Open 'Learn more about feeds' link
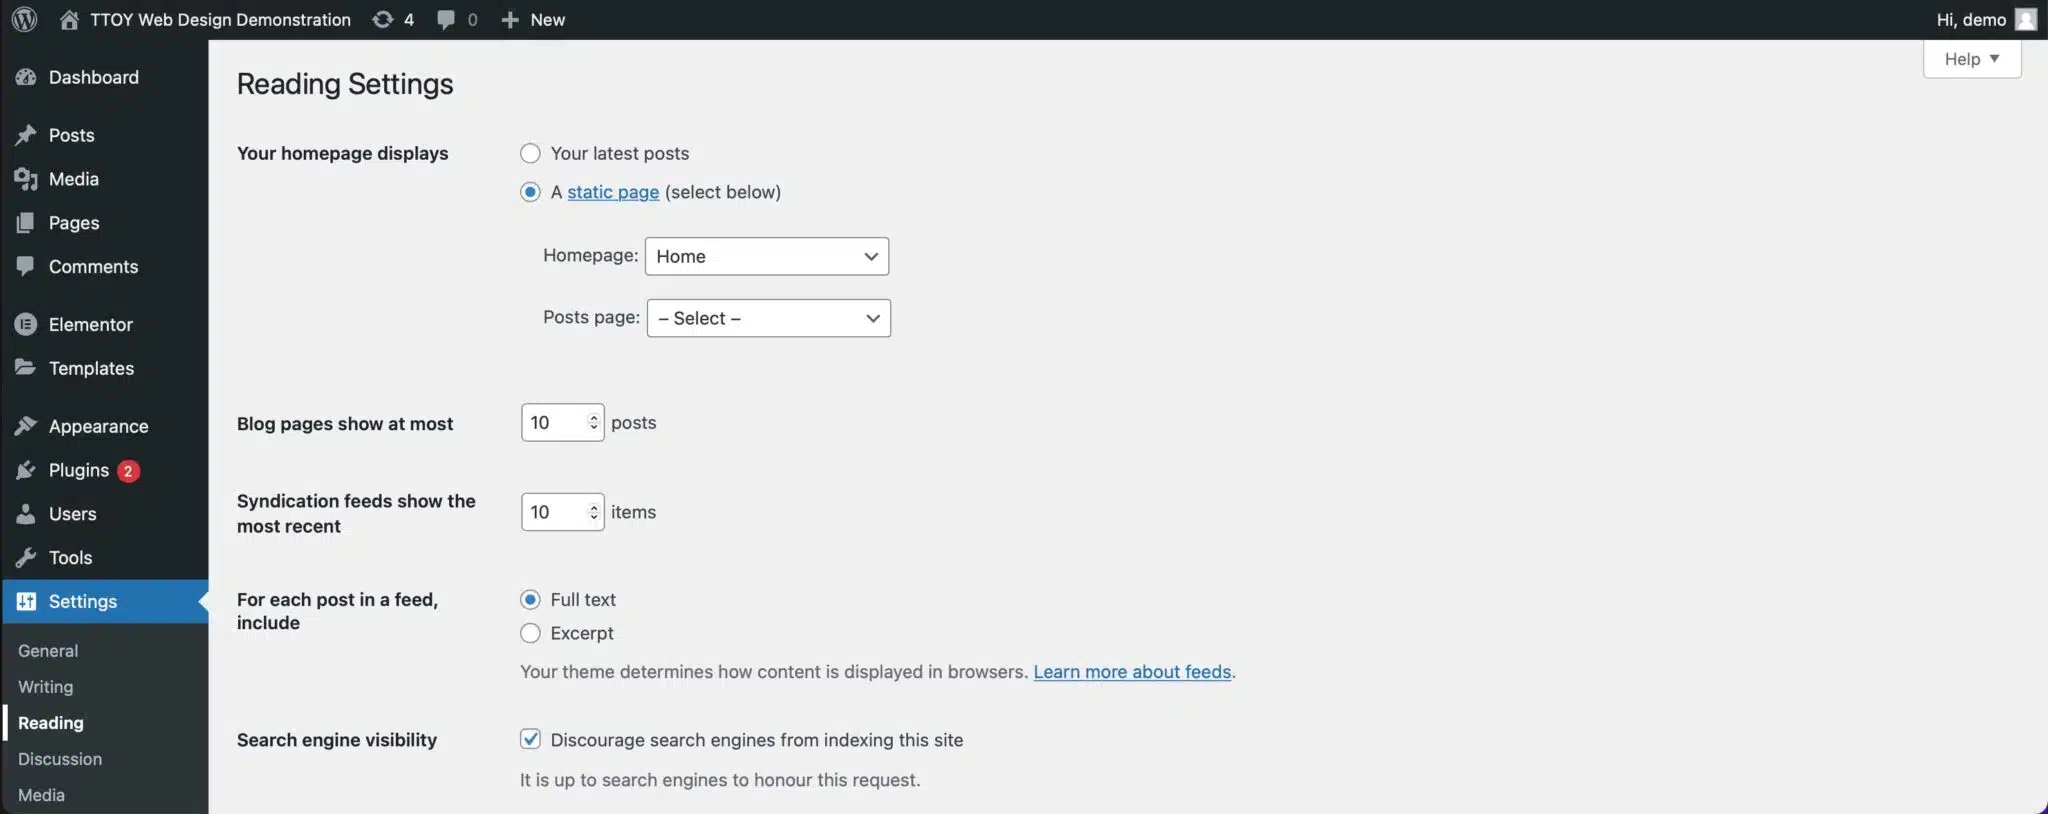 pyautogui.click(x=1132, y=672)
